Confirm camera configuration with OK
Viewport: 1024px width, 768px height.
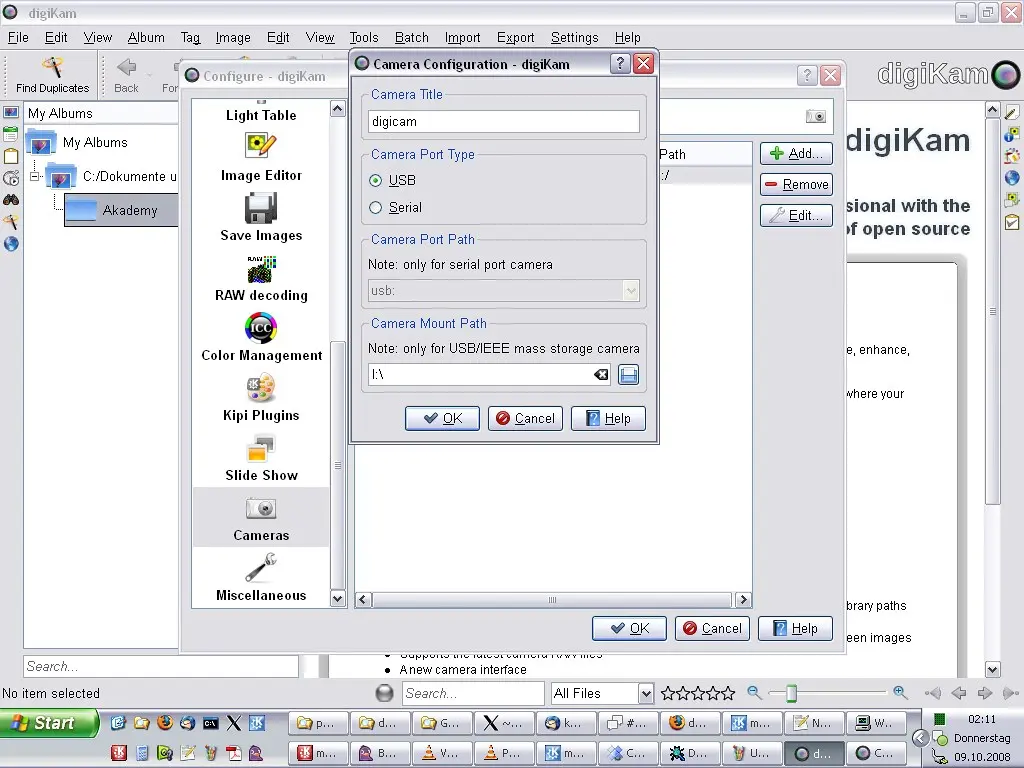[442, 418]
